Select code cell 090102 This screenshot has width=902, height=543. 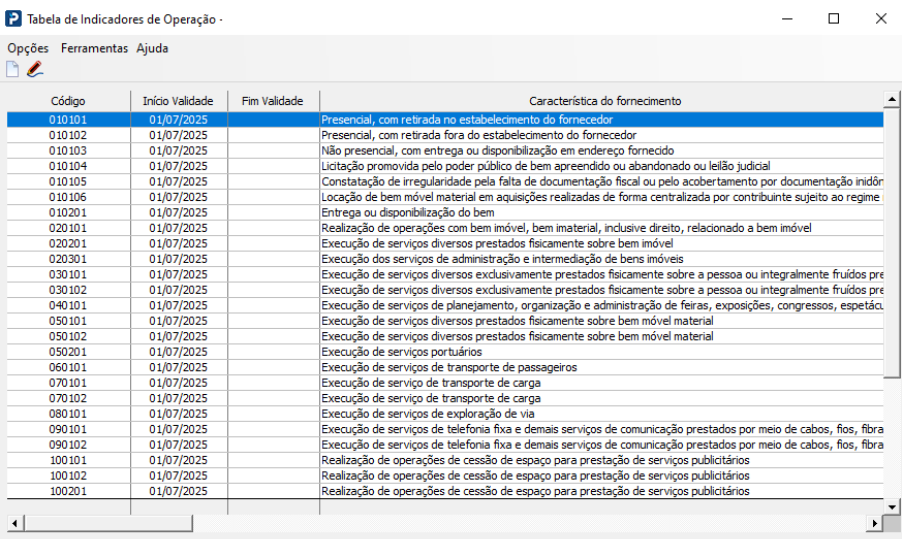[68, 446]
